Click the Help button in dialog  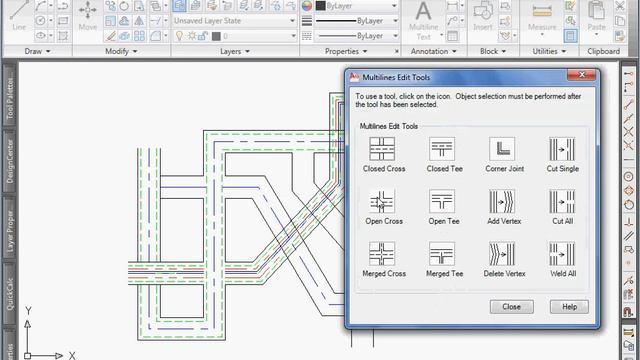coord(569,307)
